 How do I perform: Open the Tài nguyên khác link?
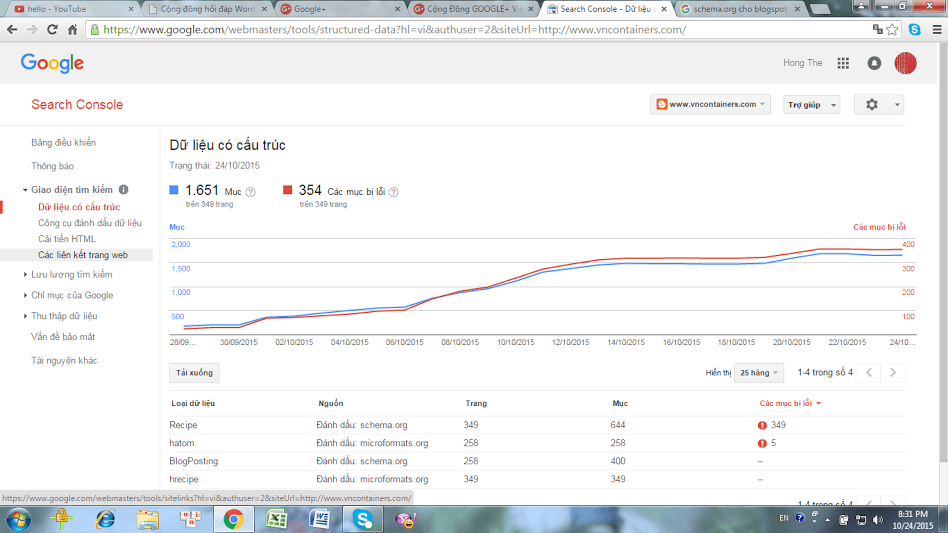coord(64,361)
